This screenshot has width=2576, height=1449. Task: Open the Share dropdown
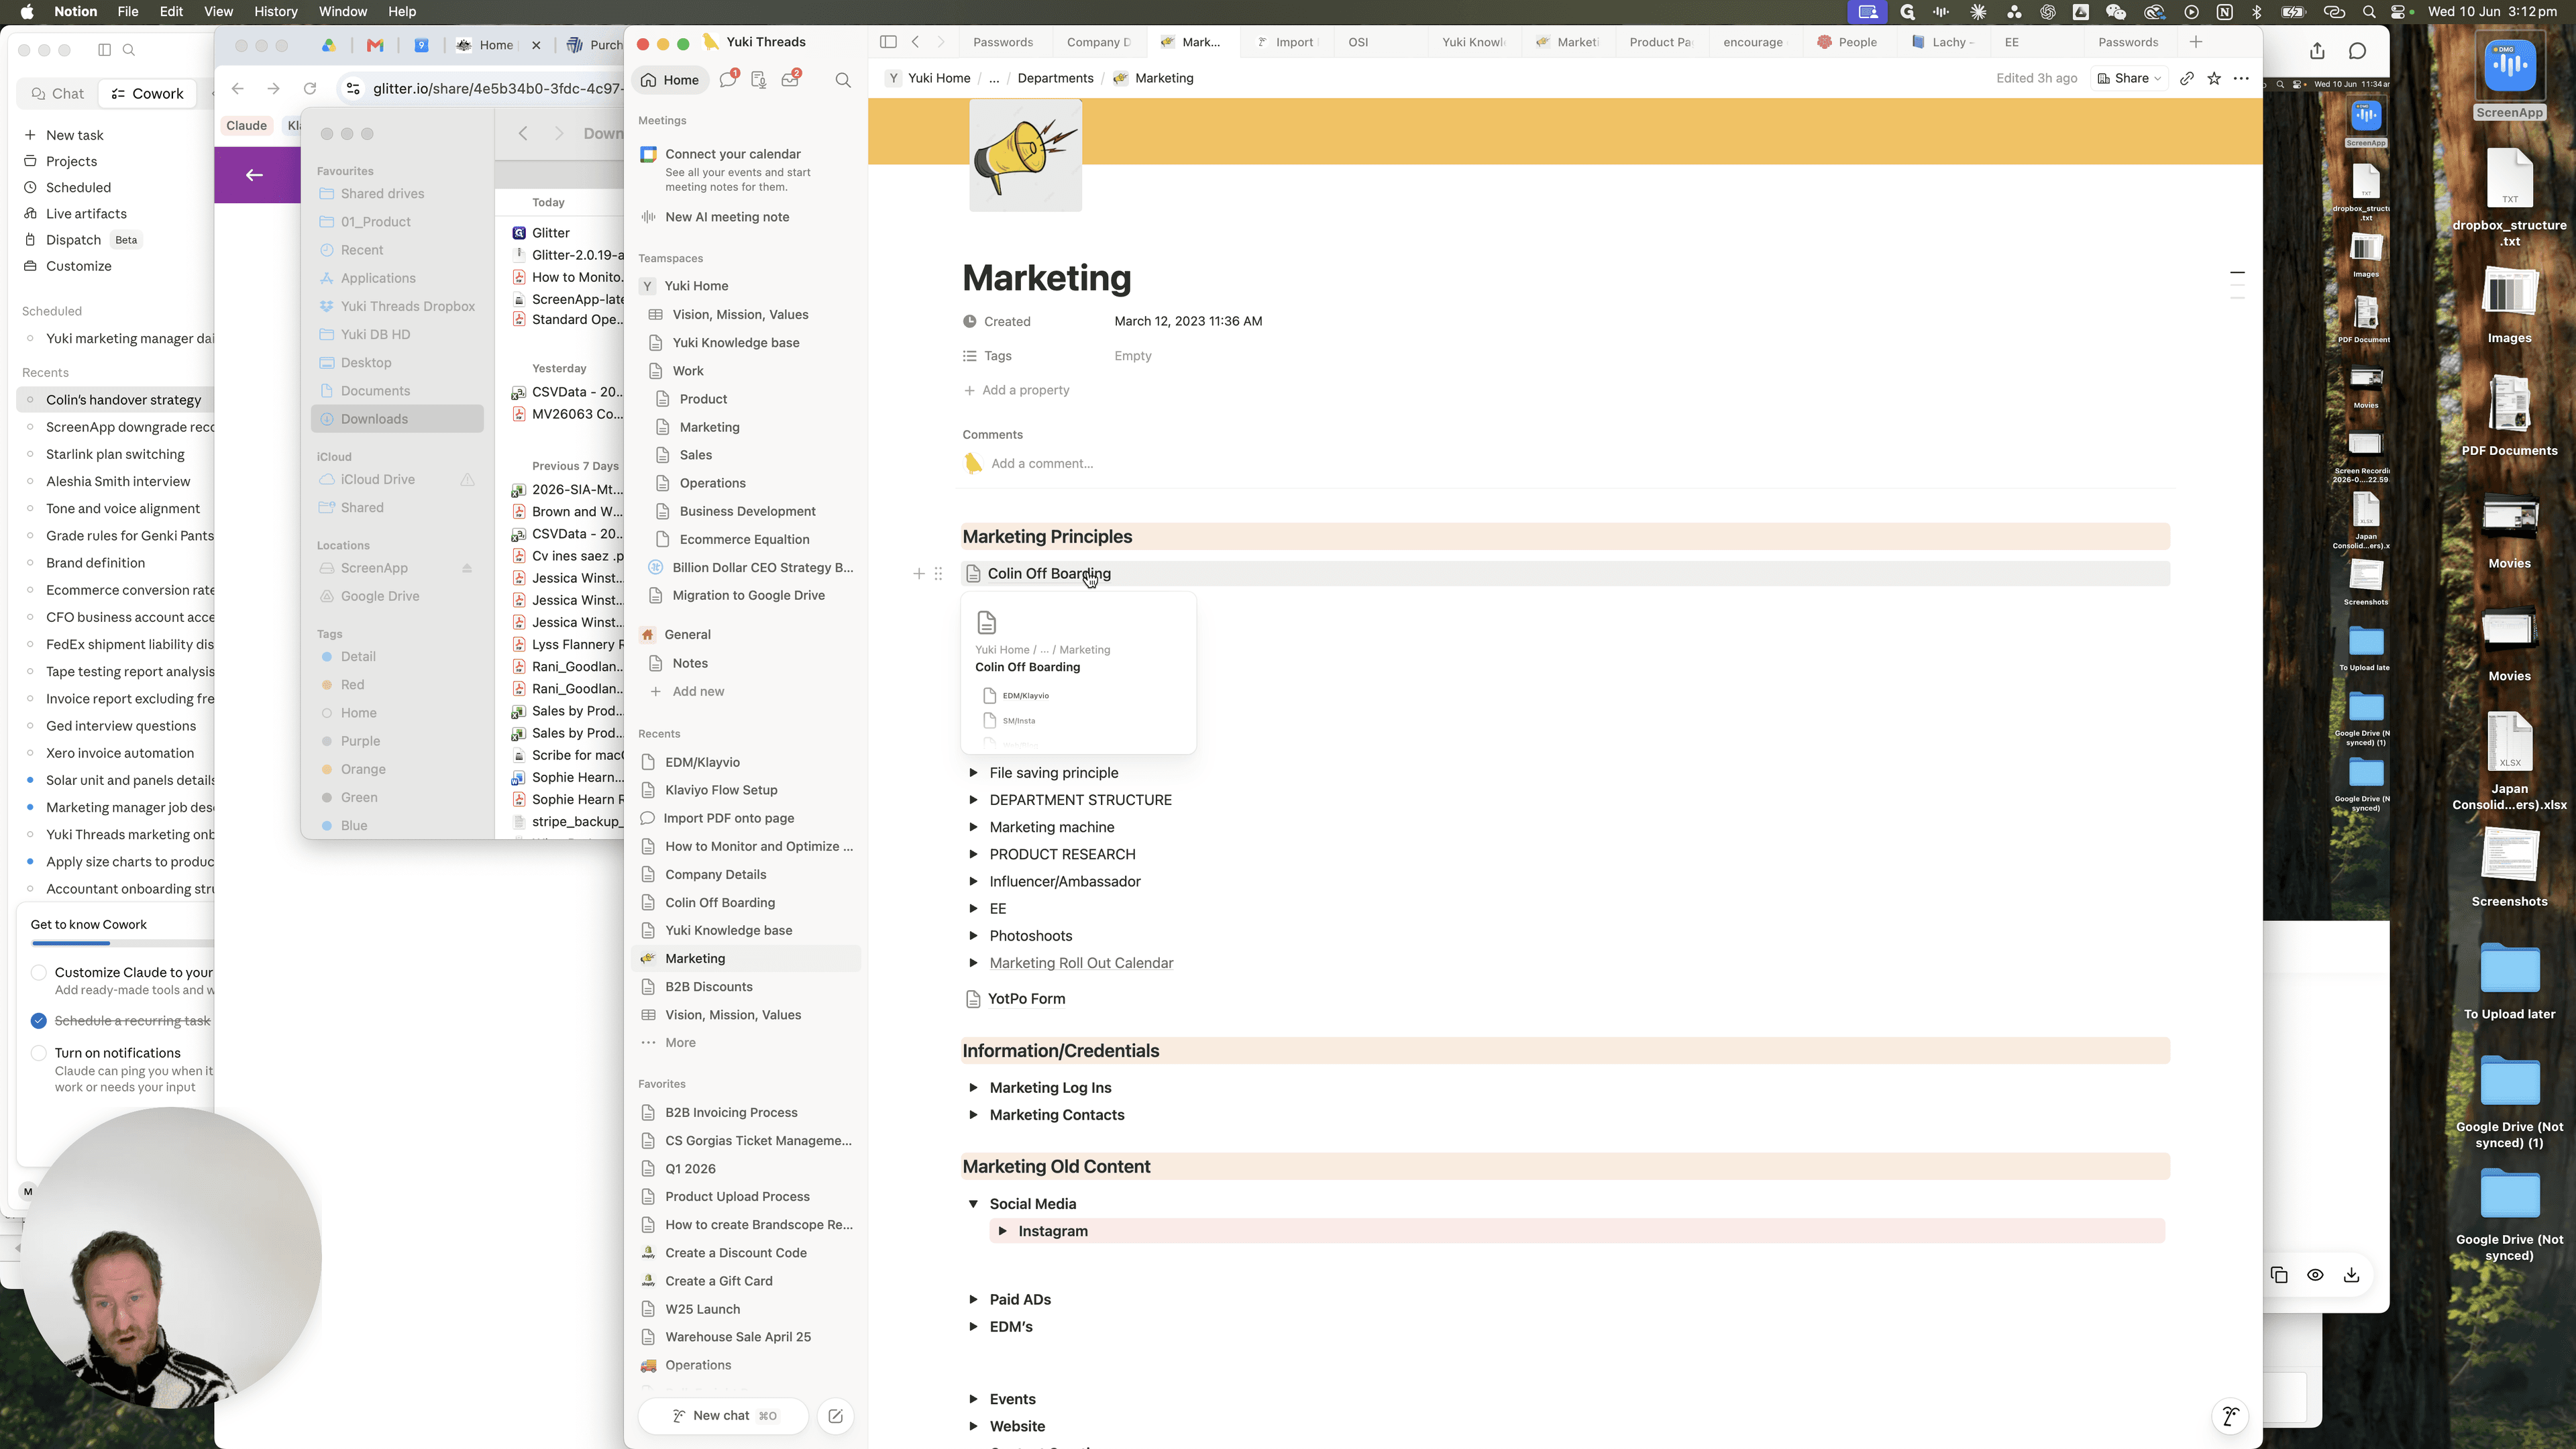coord(2130,78)
